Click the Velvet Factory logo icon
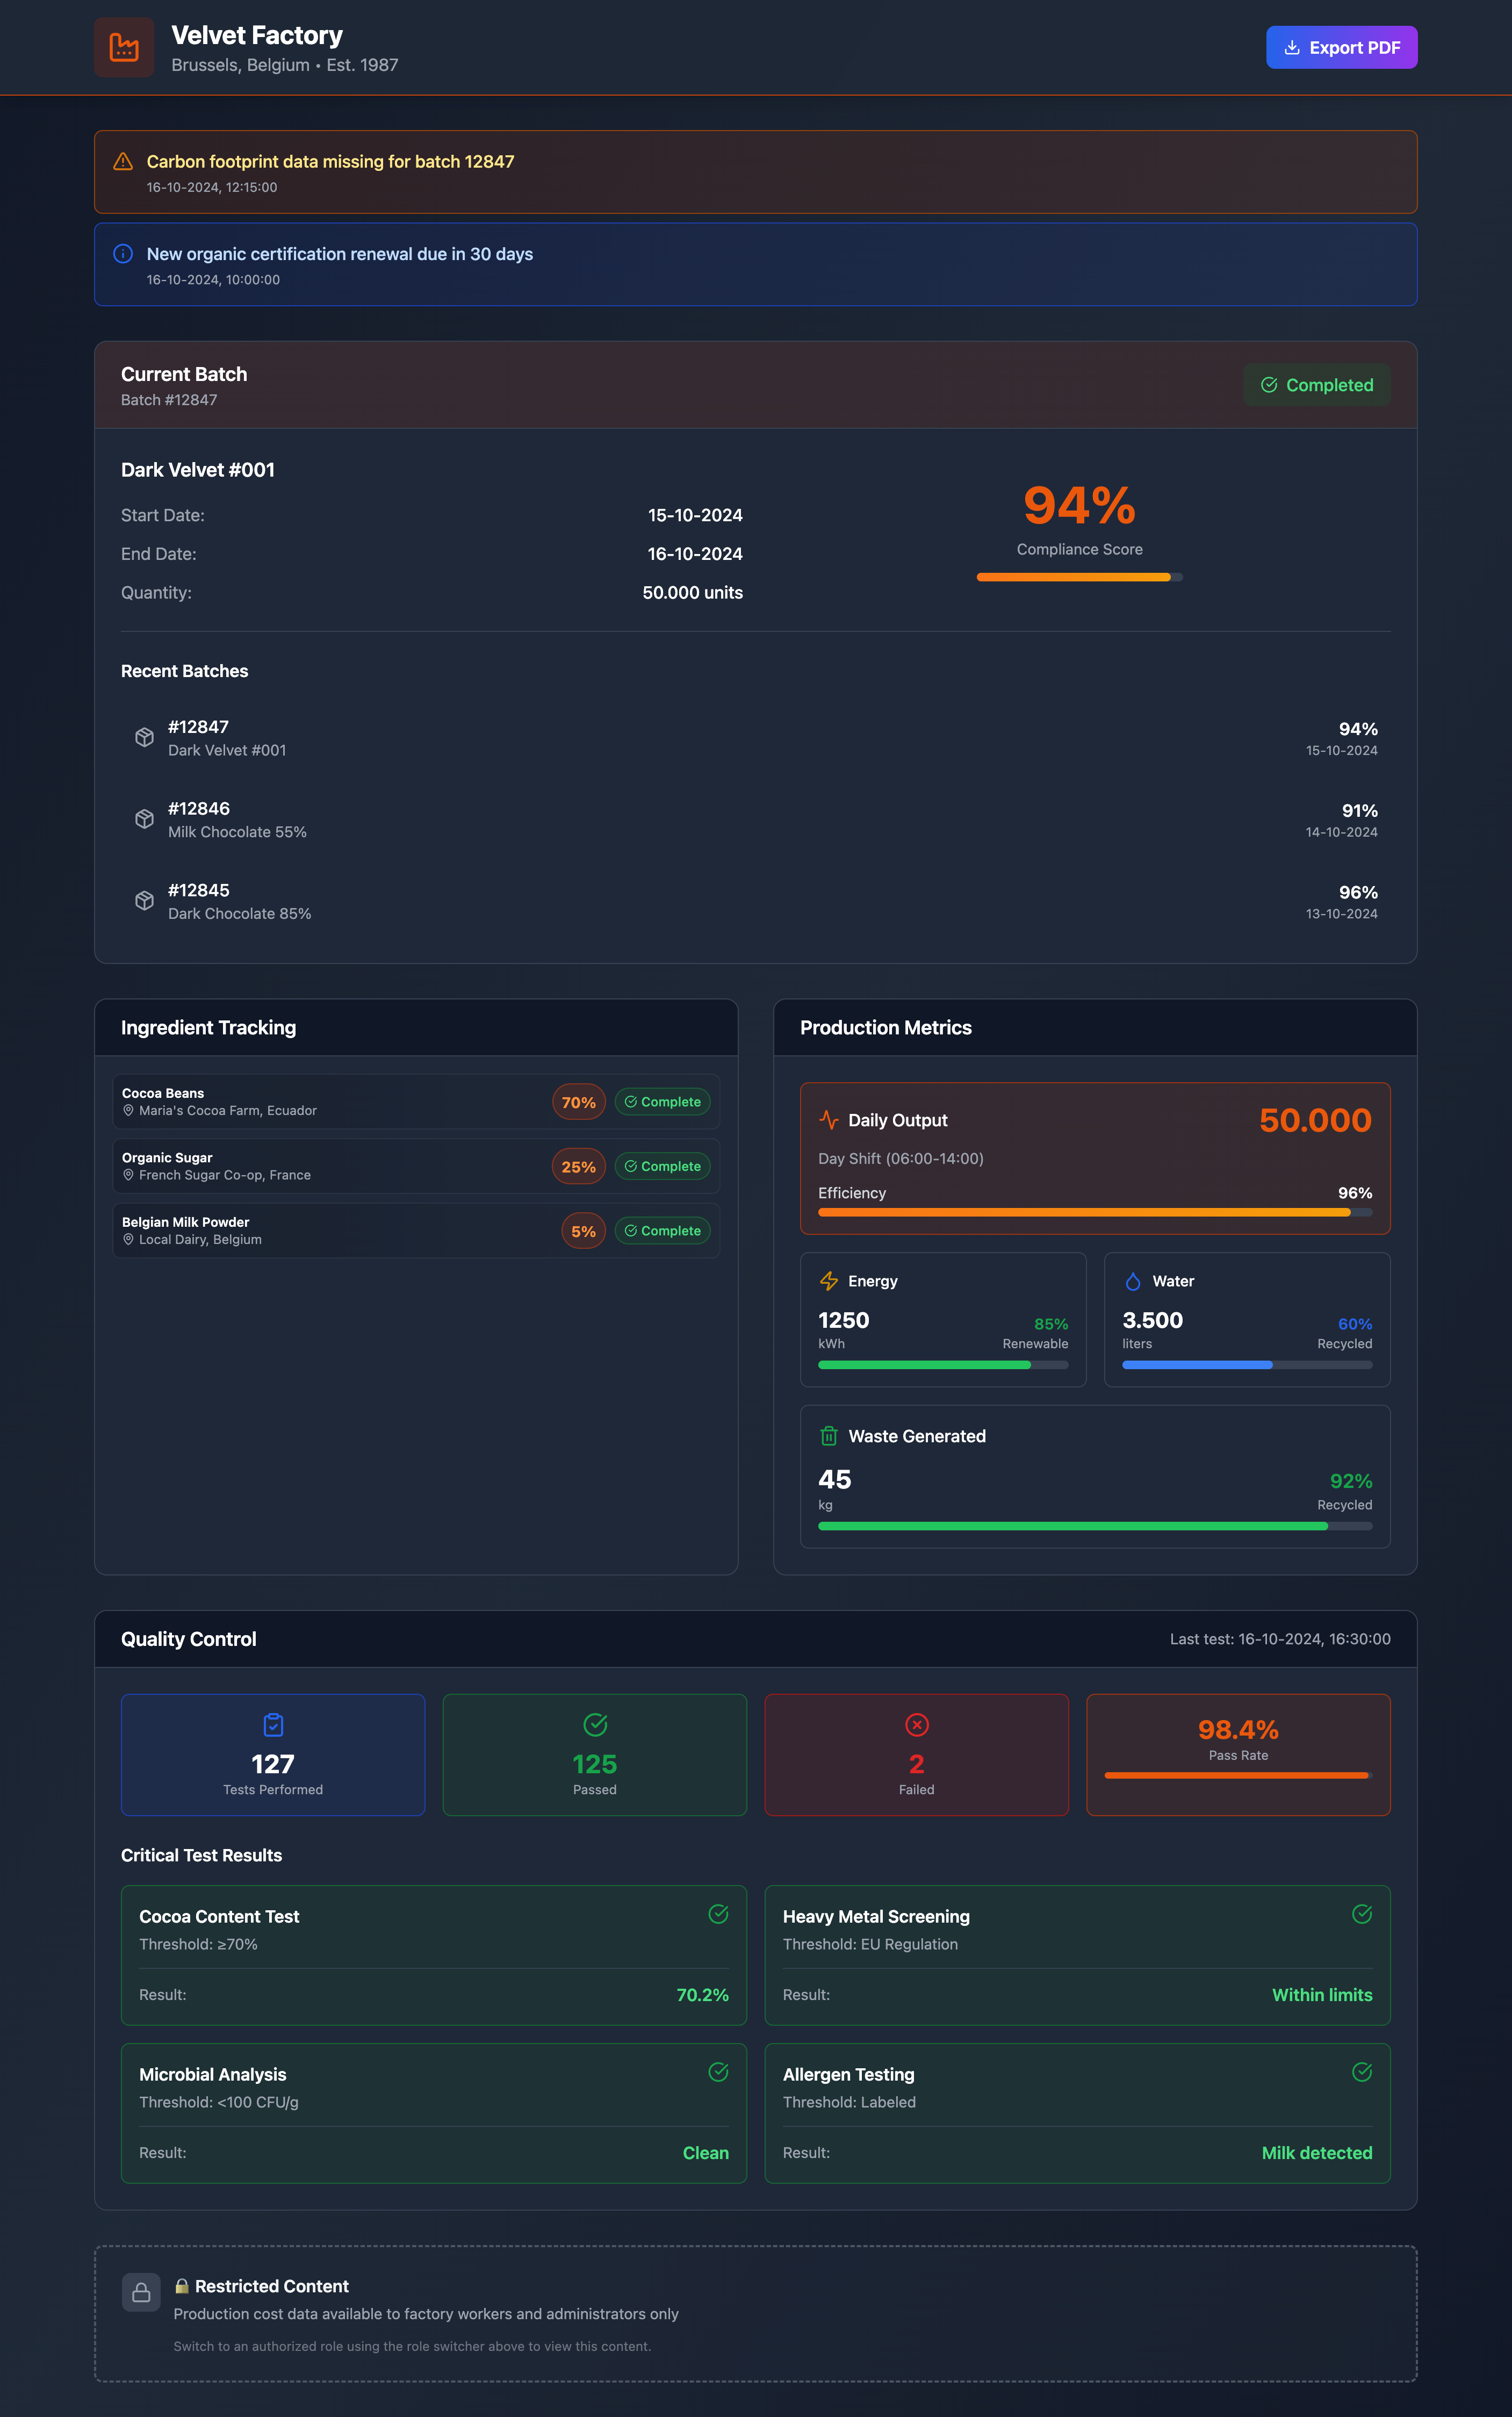This screenshot has height=2417, width=1512. 124,46
